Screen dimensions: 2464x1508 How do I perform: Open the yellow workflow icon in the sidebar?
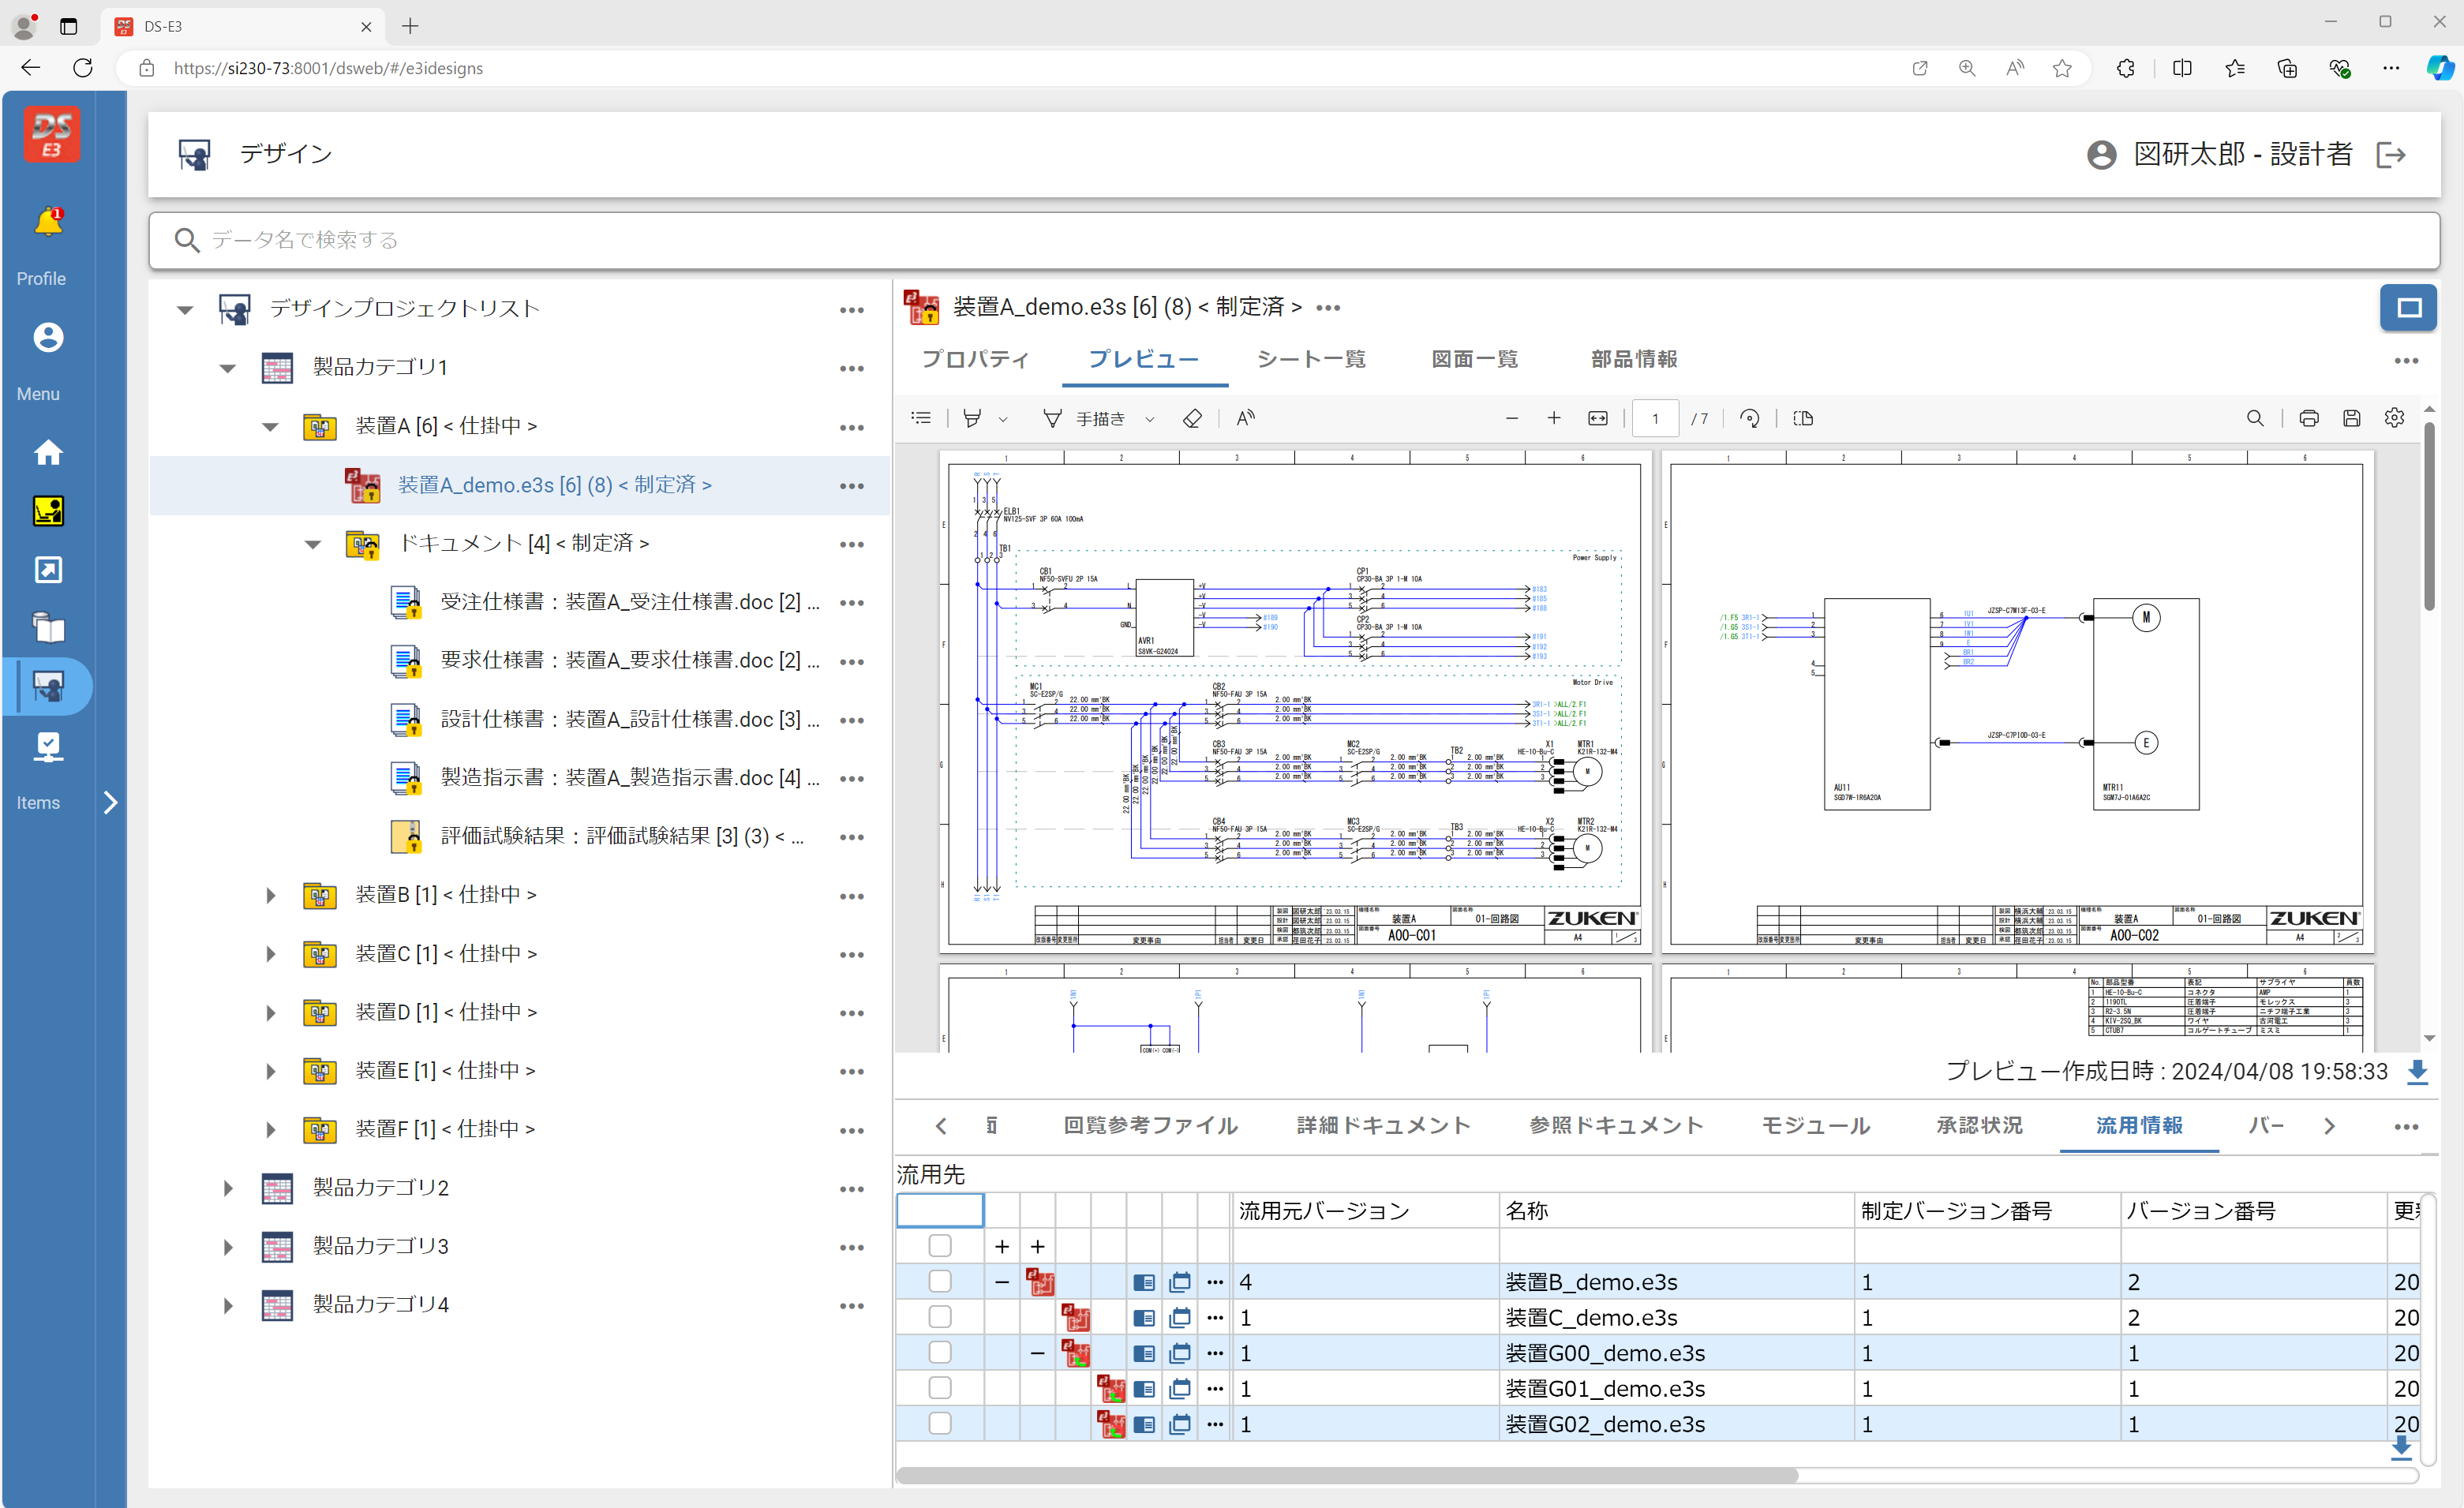(x=48, y=511)
